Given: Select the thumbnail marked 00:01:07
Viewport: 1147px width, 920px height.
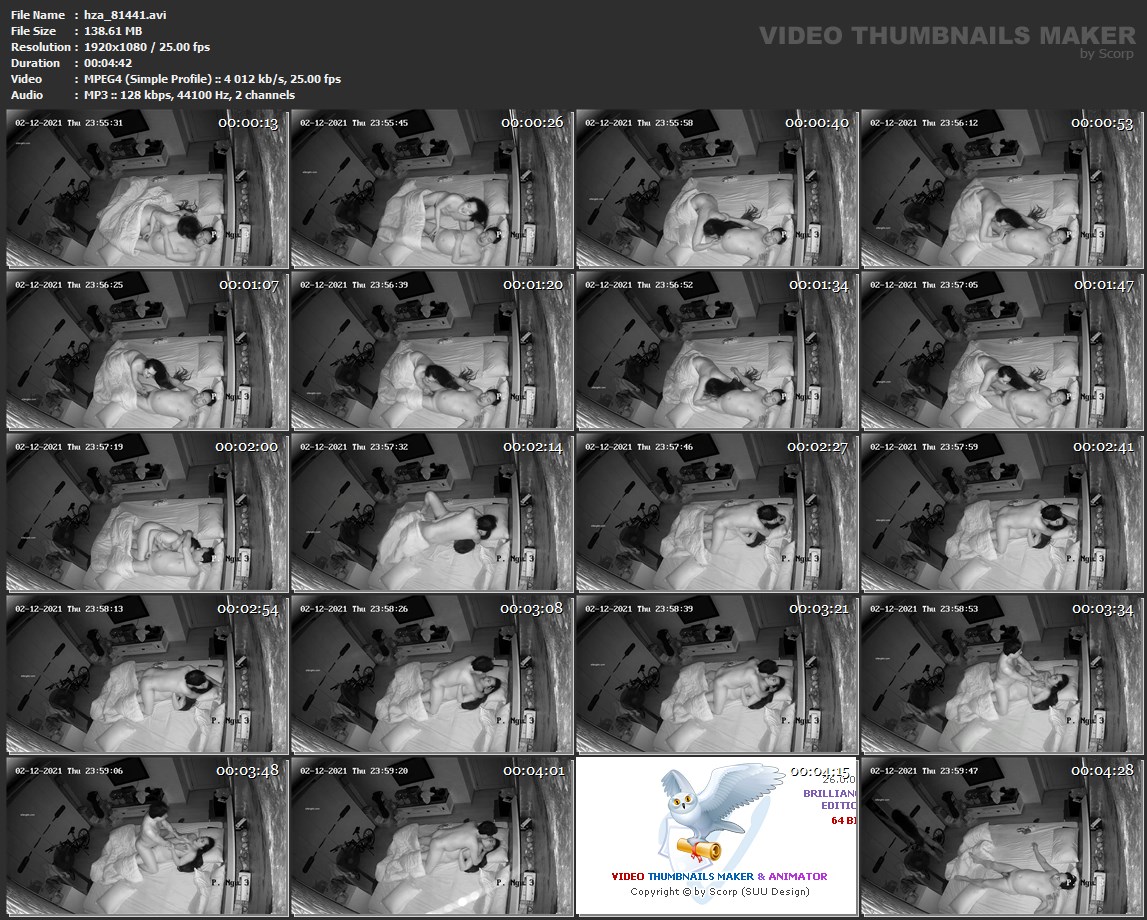Looking at the screenshot, I should 147,351.
